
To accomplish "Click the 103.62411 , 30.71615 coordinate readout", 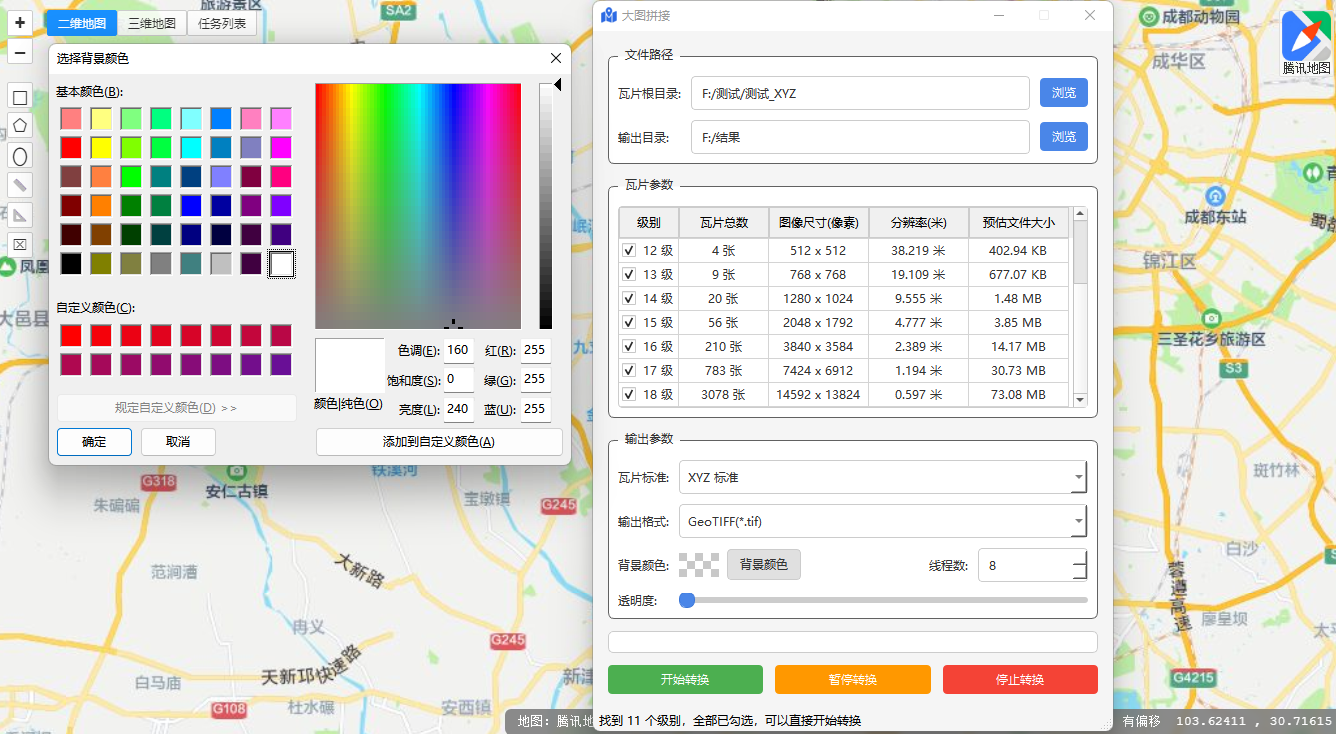I will (1254, 721).
